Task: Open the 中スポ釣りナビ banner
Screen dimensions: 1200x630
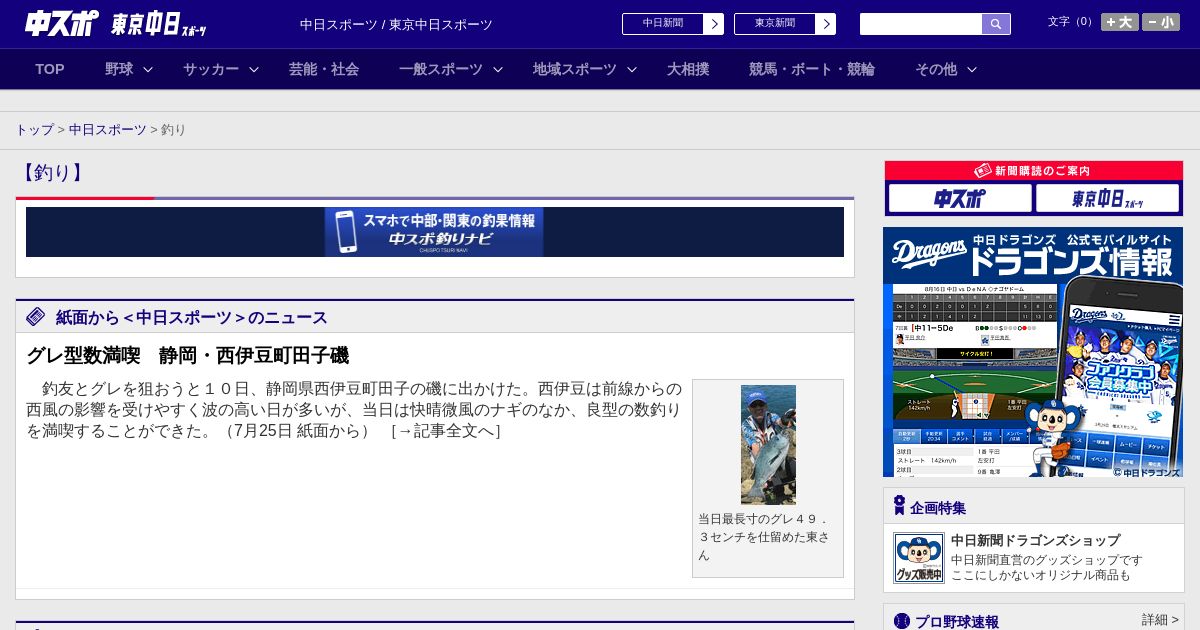Action: [x=434, y=232]
